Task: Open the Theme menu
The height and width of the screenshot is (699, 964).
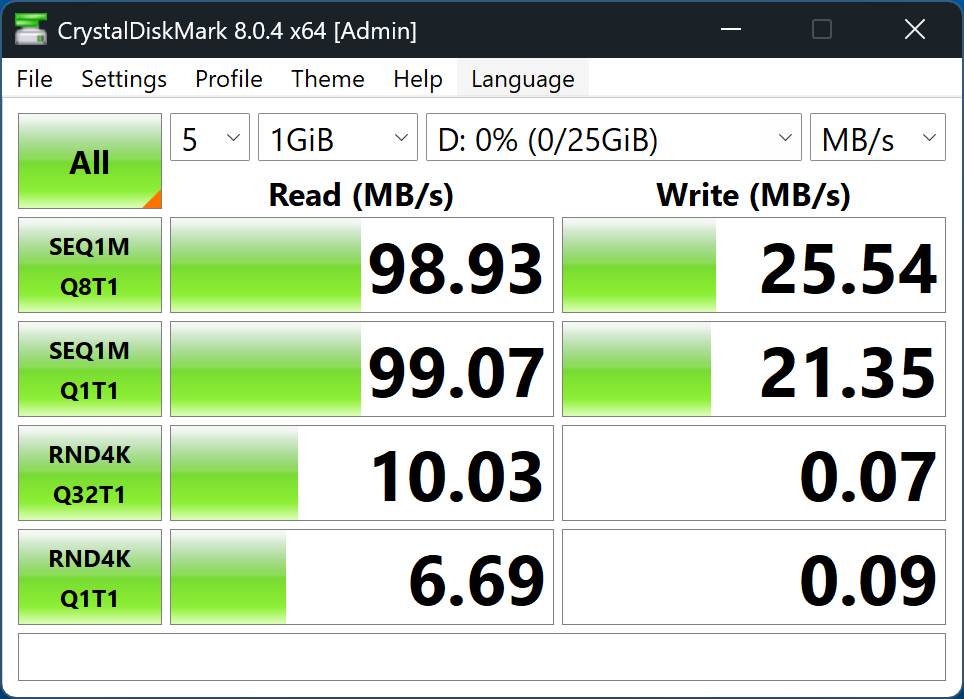Action: coord(328,79)
